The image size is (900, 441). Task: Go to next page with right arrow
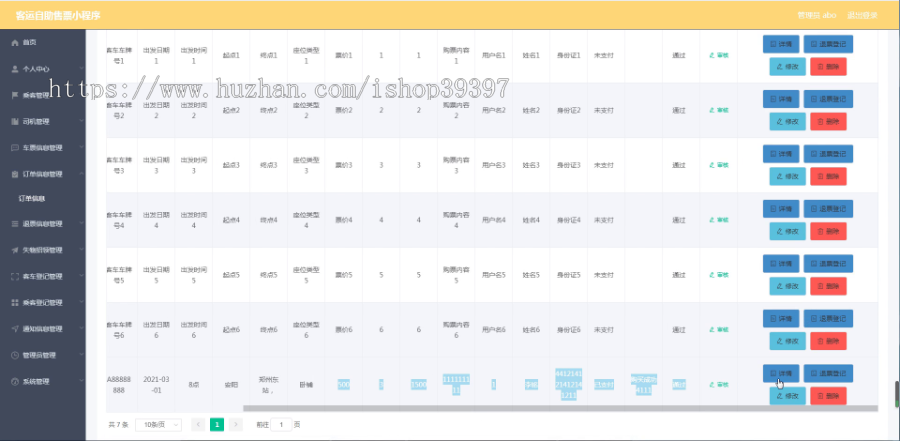point(235,425)
